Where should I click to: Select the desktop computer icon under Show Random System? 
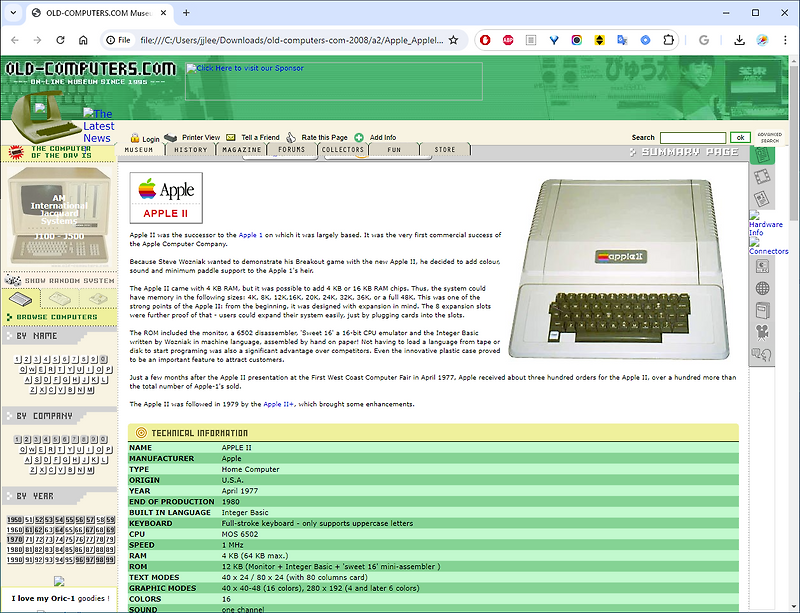point(20,299)
